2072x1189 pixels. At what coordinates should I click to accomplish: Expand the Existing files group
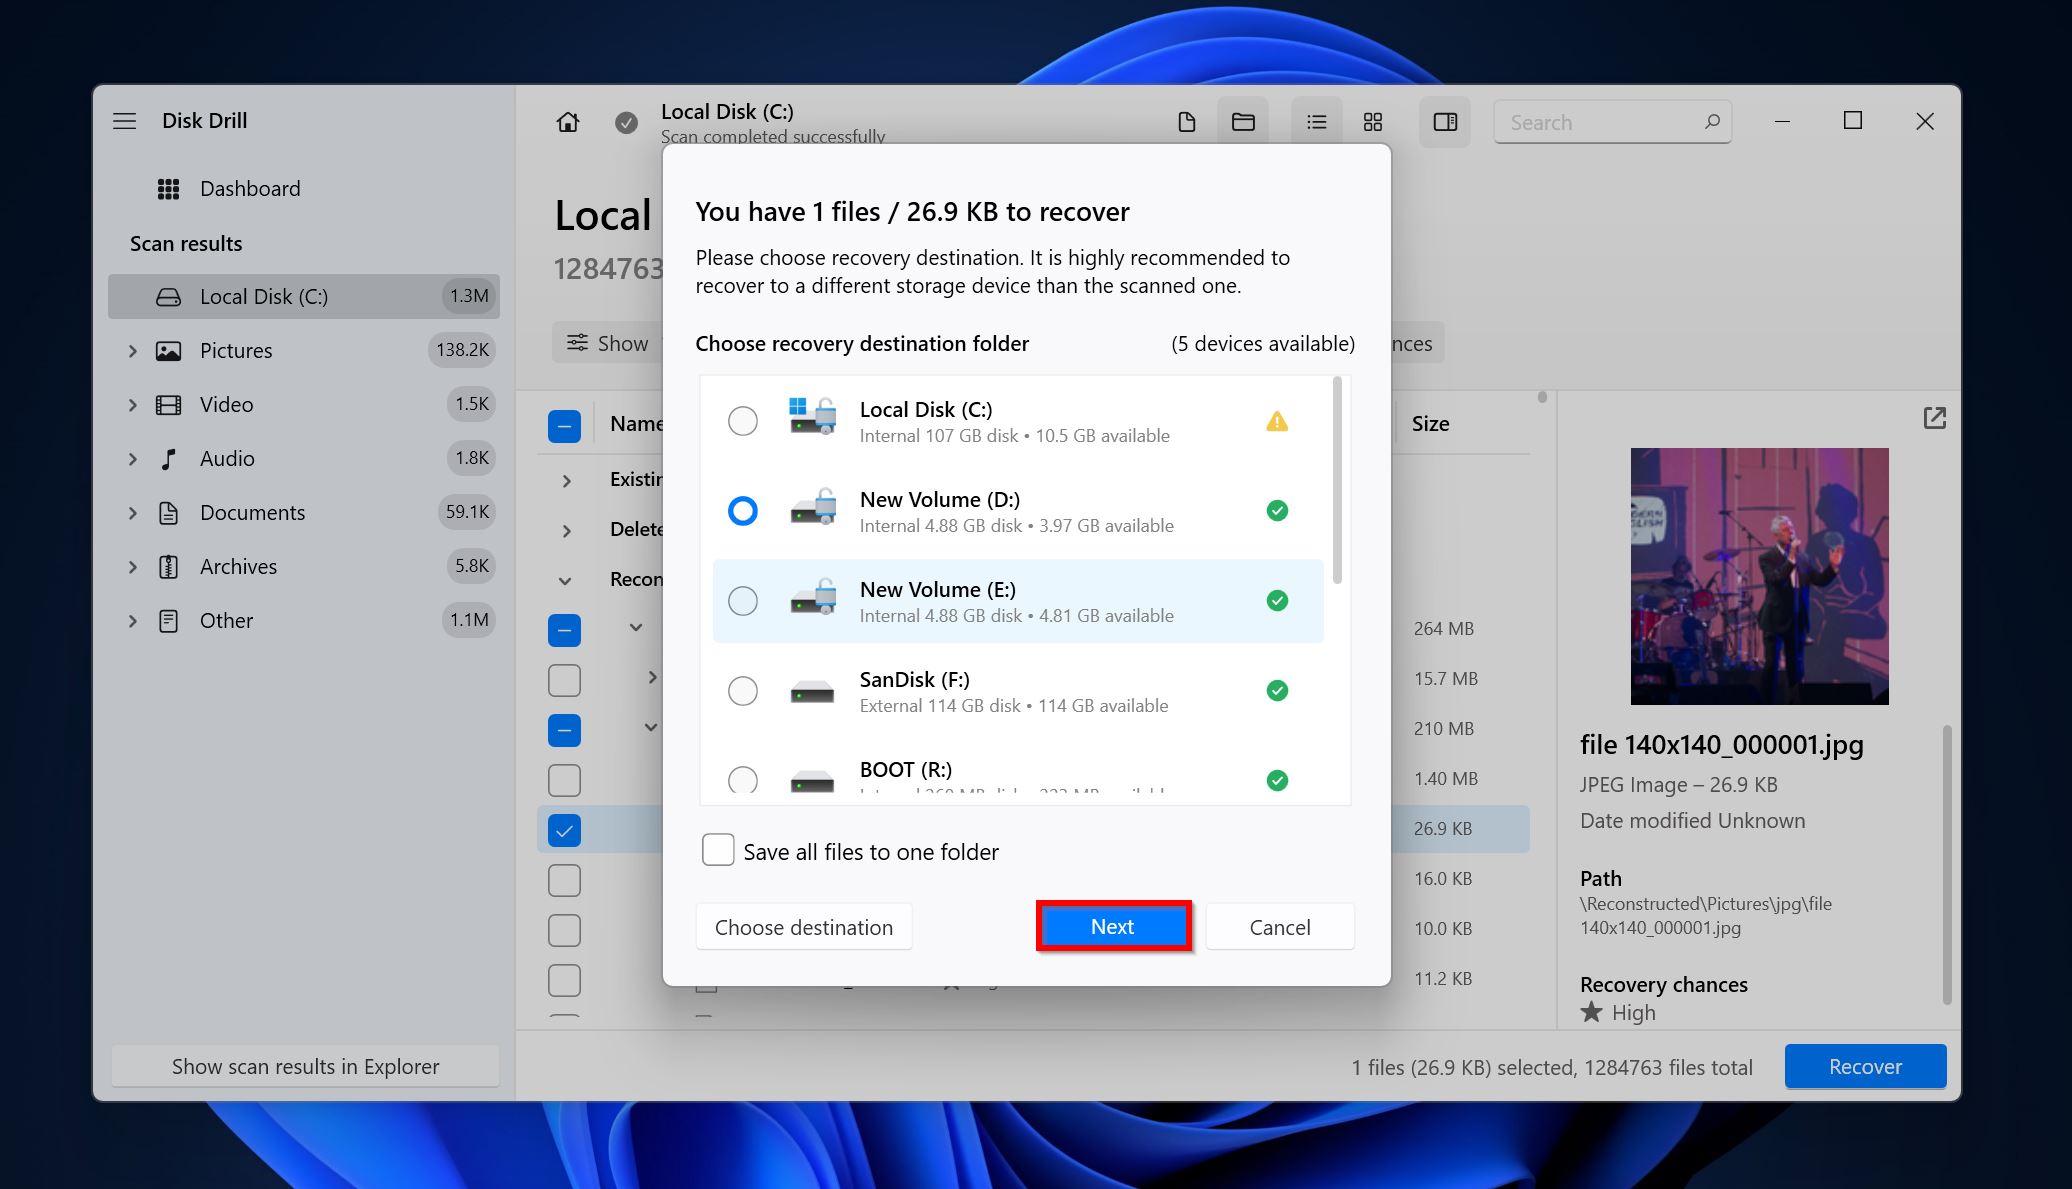coord(566,481)
